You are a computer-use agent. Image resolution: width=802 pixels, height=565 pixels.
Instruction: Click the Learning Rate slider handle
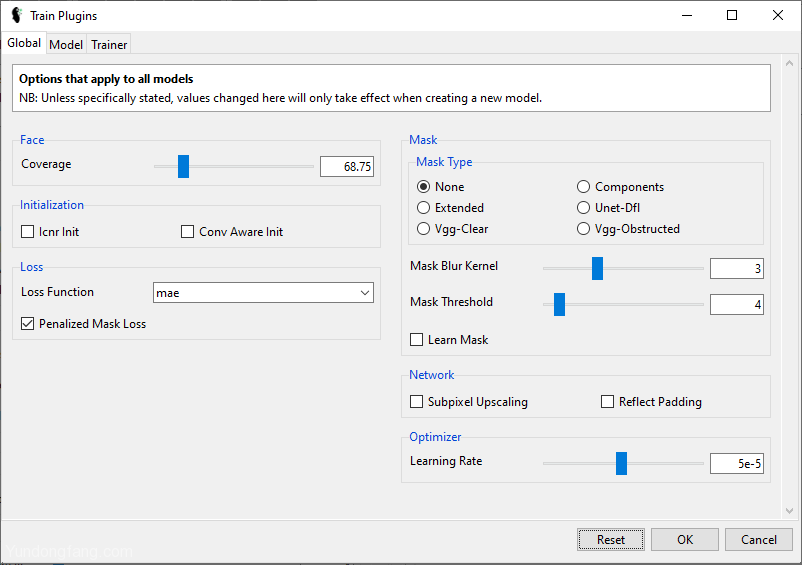(x=621, y=463)
